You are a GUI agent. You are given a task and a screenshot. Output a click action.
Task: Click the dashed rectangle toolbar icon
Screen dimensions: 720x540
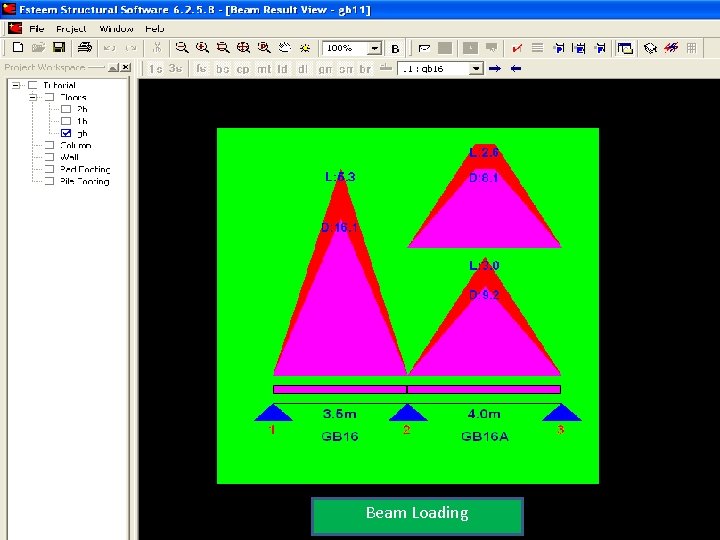click(424, 48)
